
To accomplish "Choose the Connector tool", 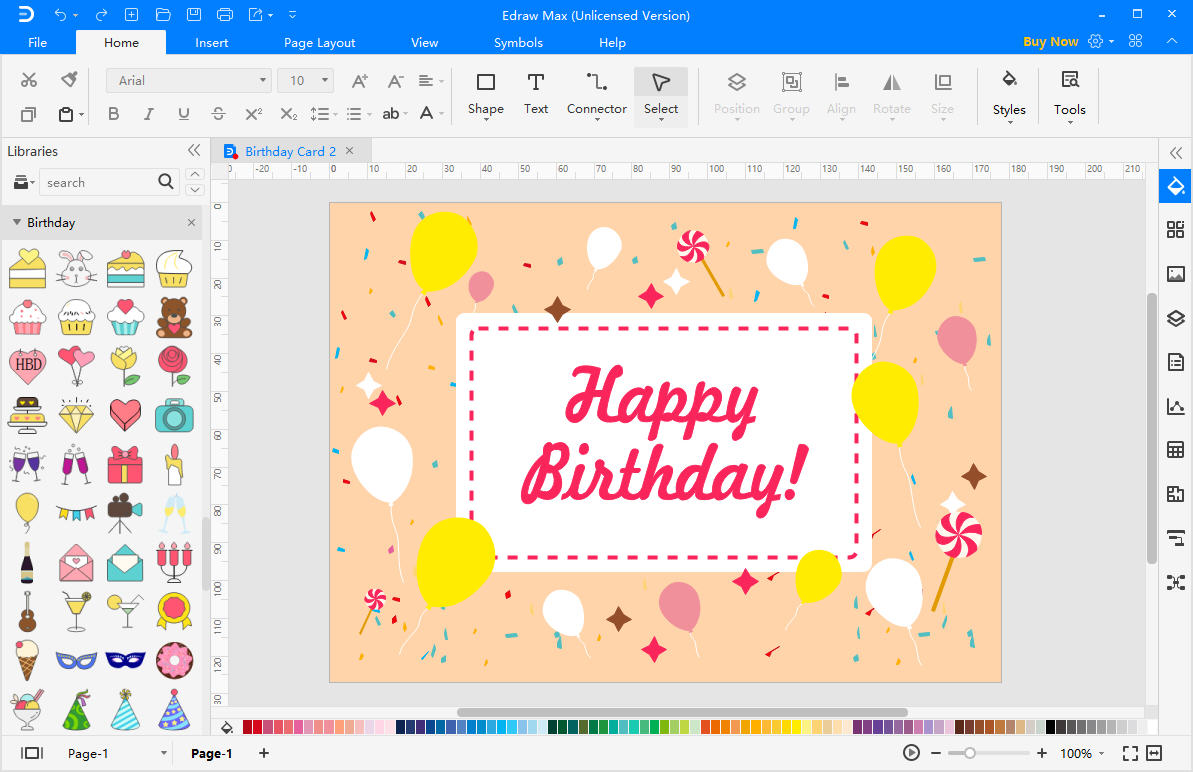I will (596, 93).
